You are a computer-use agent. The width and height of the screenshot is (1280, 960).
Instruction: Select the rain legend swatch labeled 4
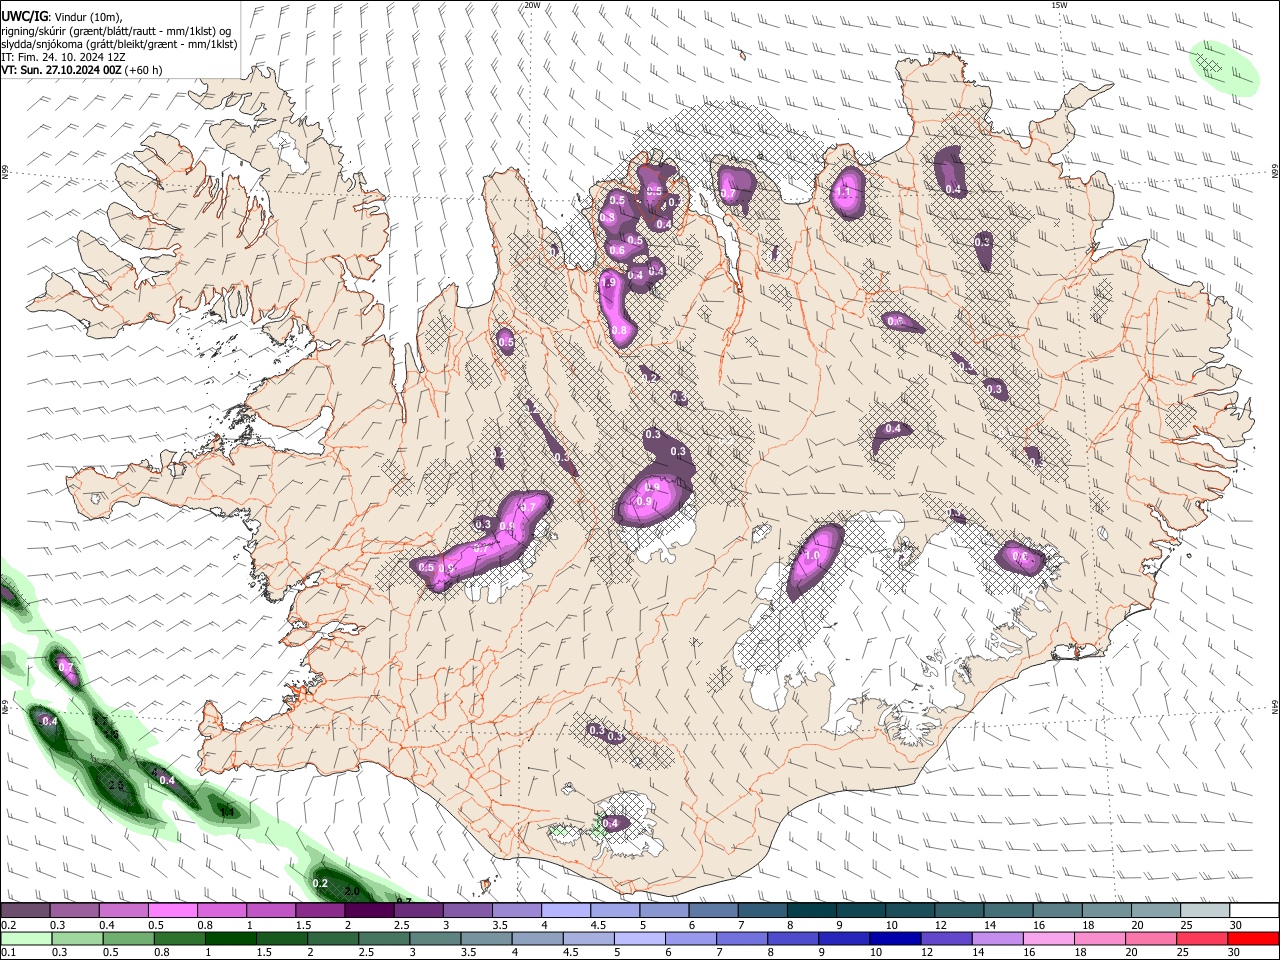537,938
